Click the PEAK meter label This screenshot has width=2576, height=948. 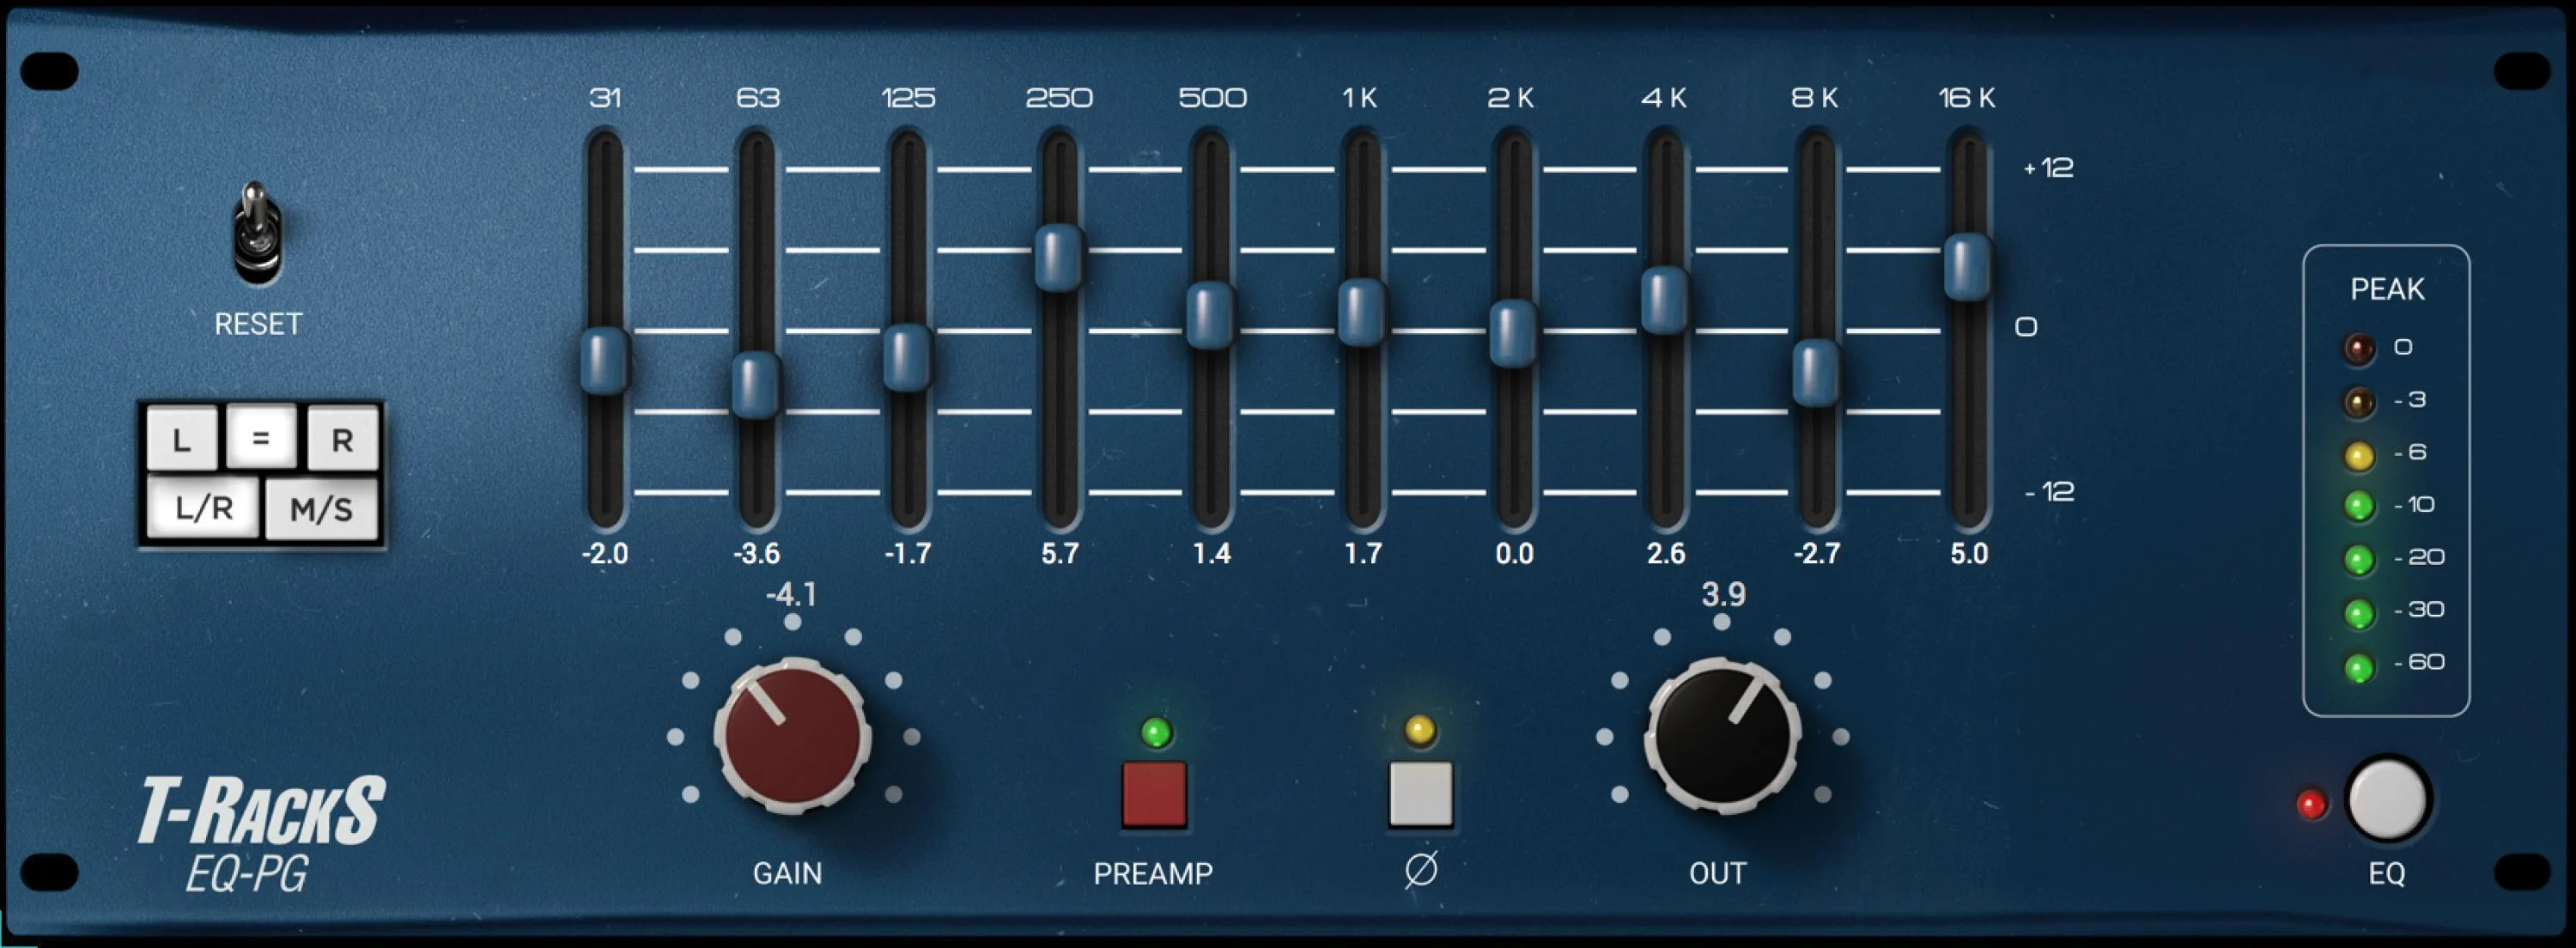pos(2387,289)
